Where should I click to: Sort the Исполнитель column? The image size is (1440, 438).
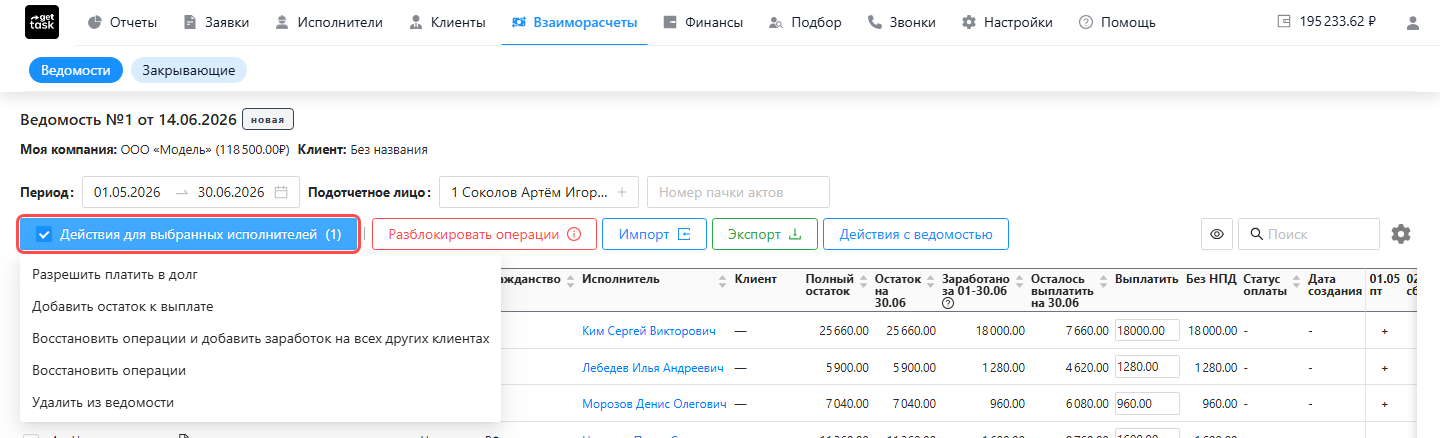click(723, 280)
